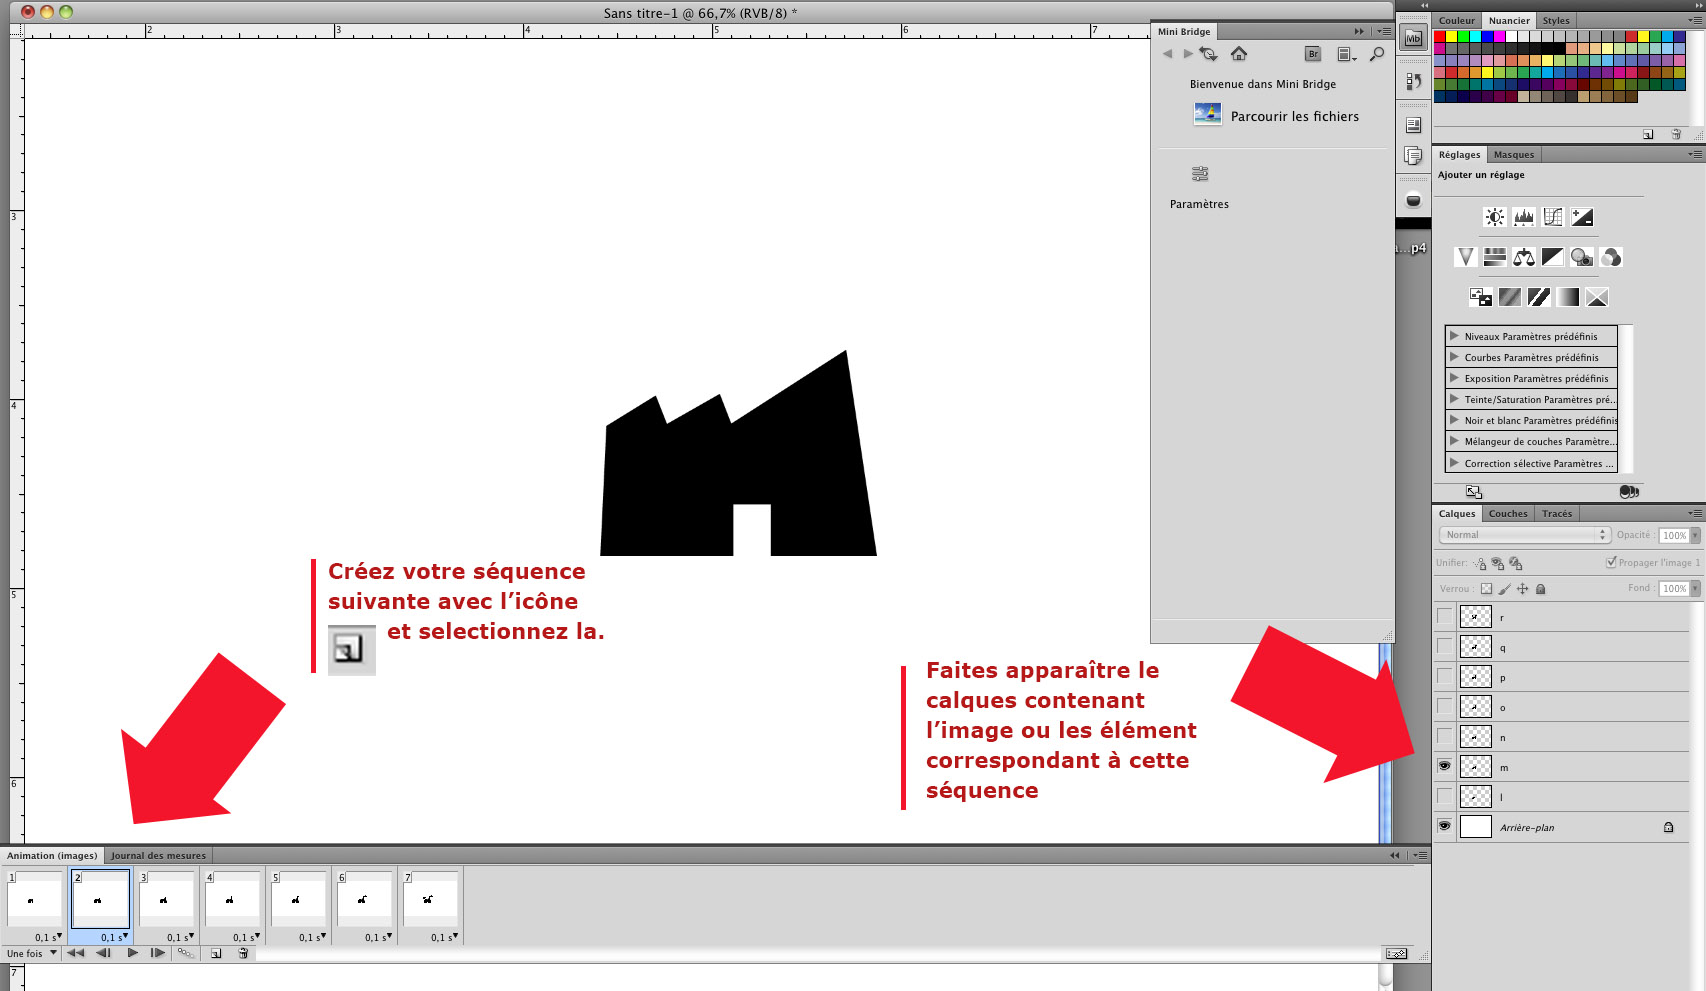Go to Mini Bridge home icon

tap(1239, 54)
